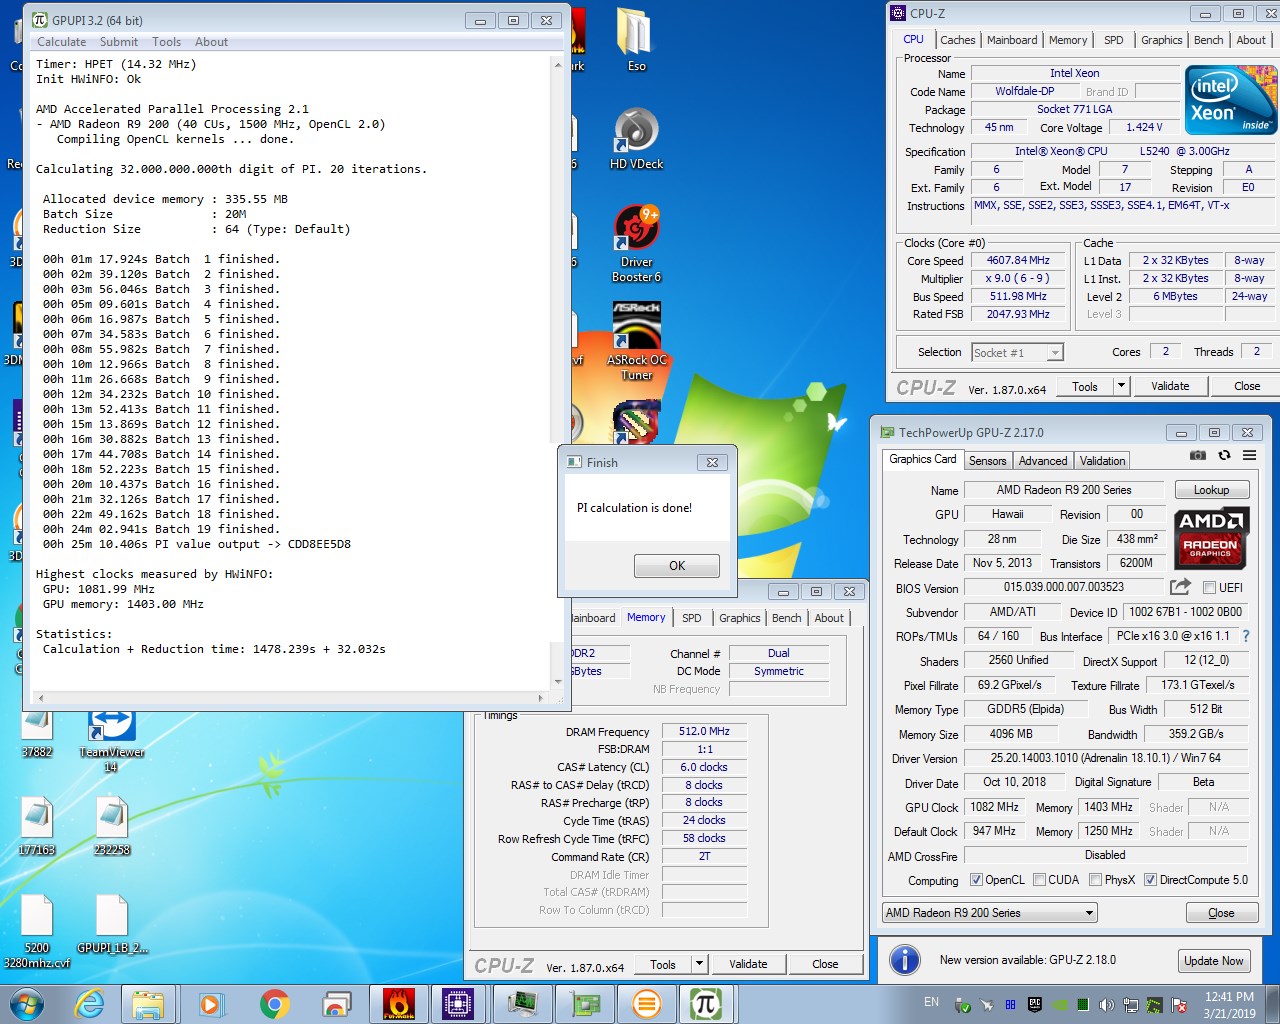Open the Advanced tab in GPU-Z
The width and height of the screenshot is (1280, 1024).
pos(1043,461)
